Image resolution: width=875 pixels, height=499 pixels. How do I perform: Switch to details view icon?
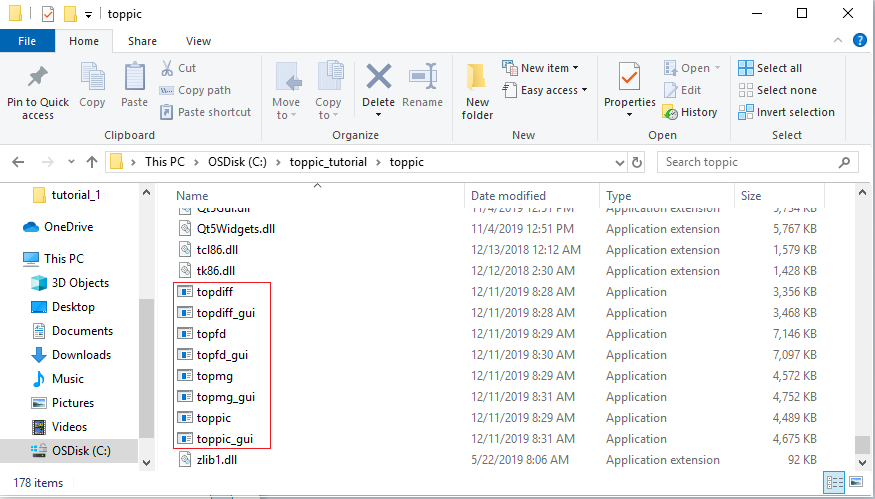click(834, 483)
